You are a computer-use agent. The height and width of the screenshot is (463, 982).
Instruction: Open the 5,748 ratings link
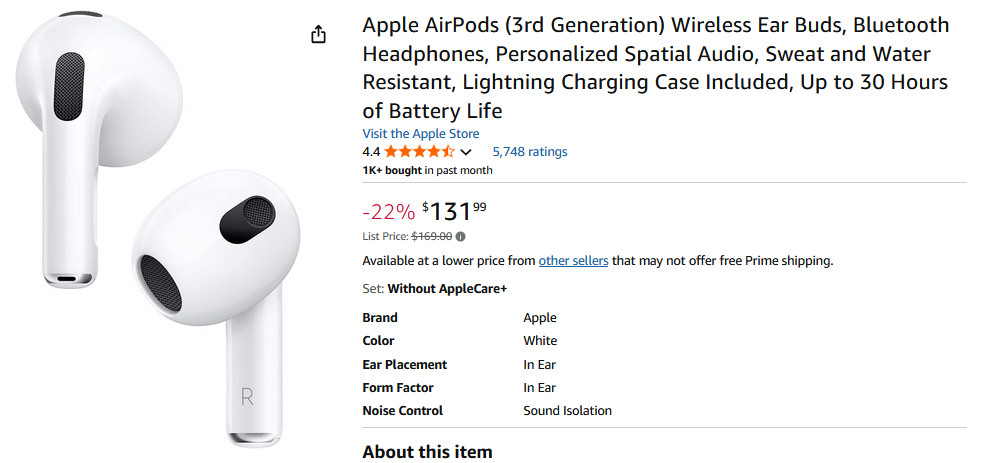pyautogui.click(x=529, y=152)
